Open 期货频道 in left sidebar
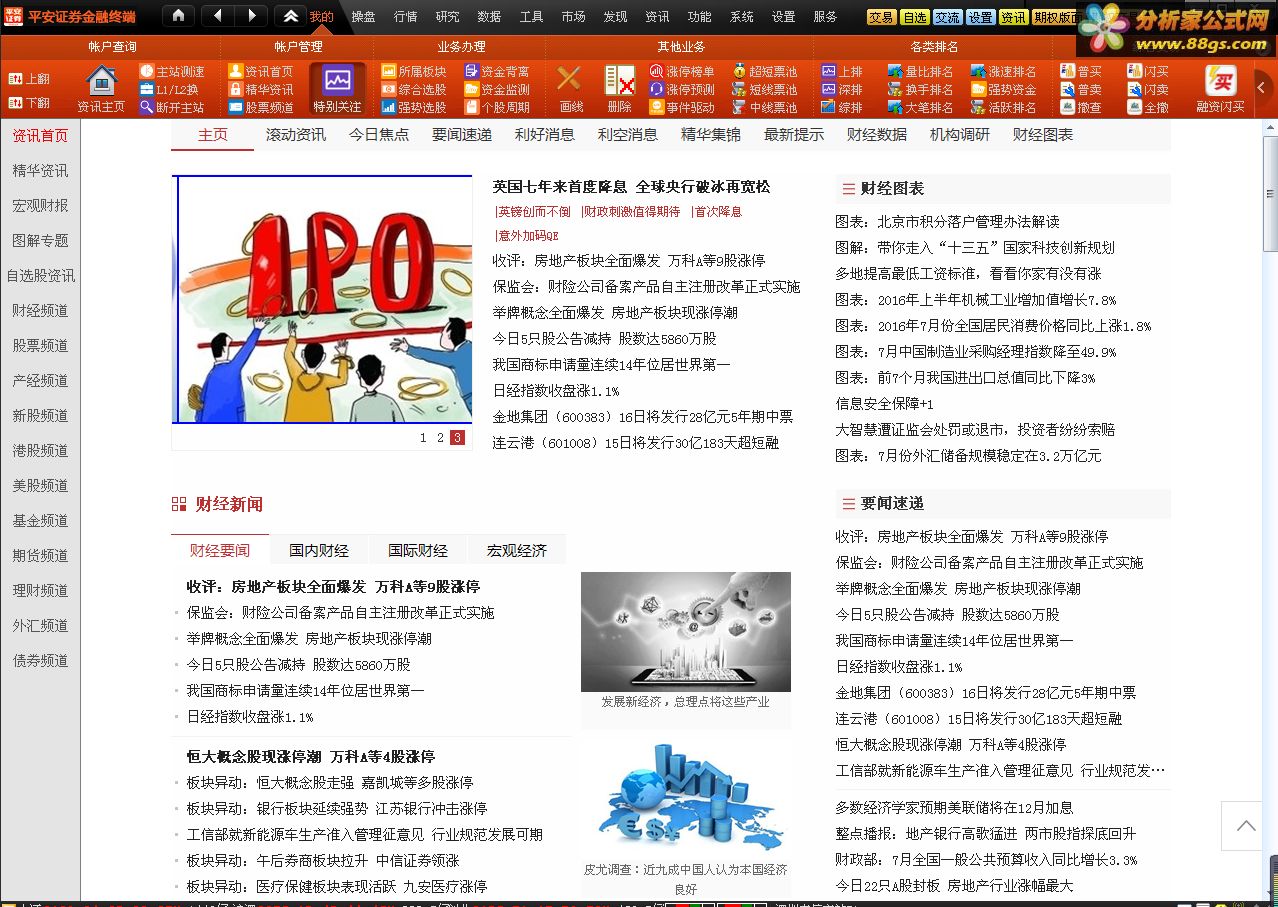This screenshot has width=1278, height=907. pyautogui.click(x=40, y=555)
